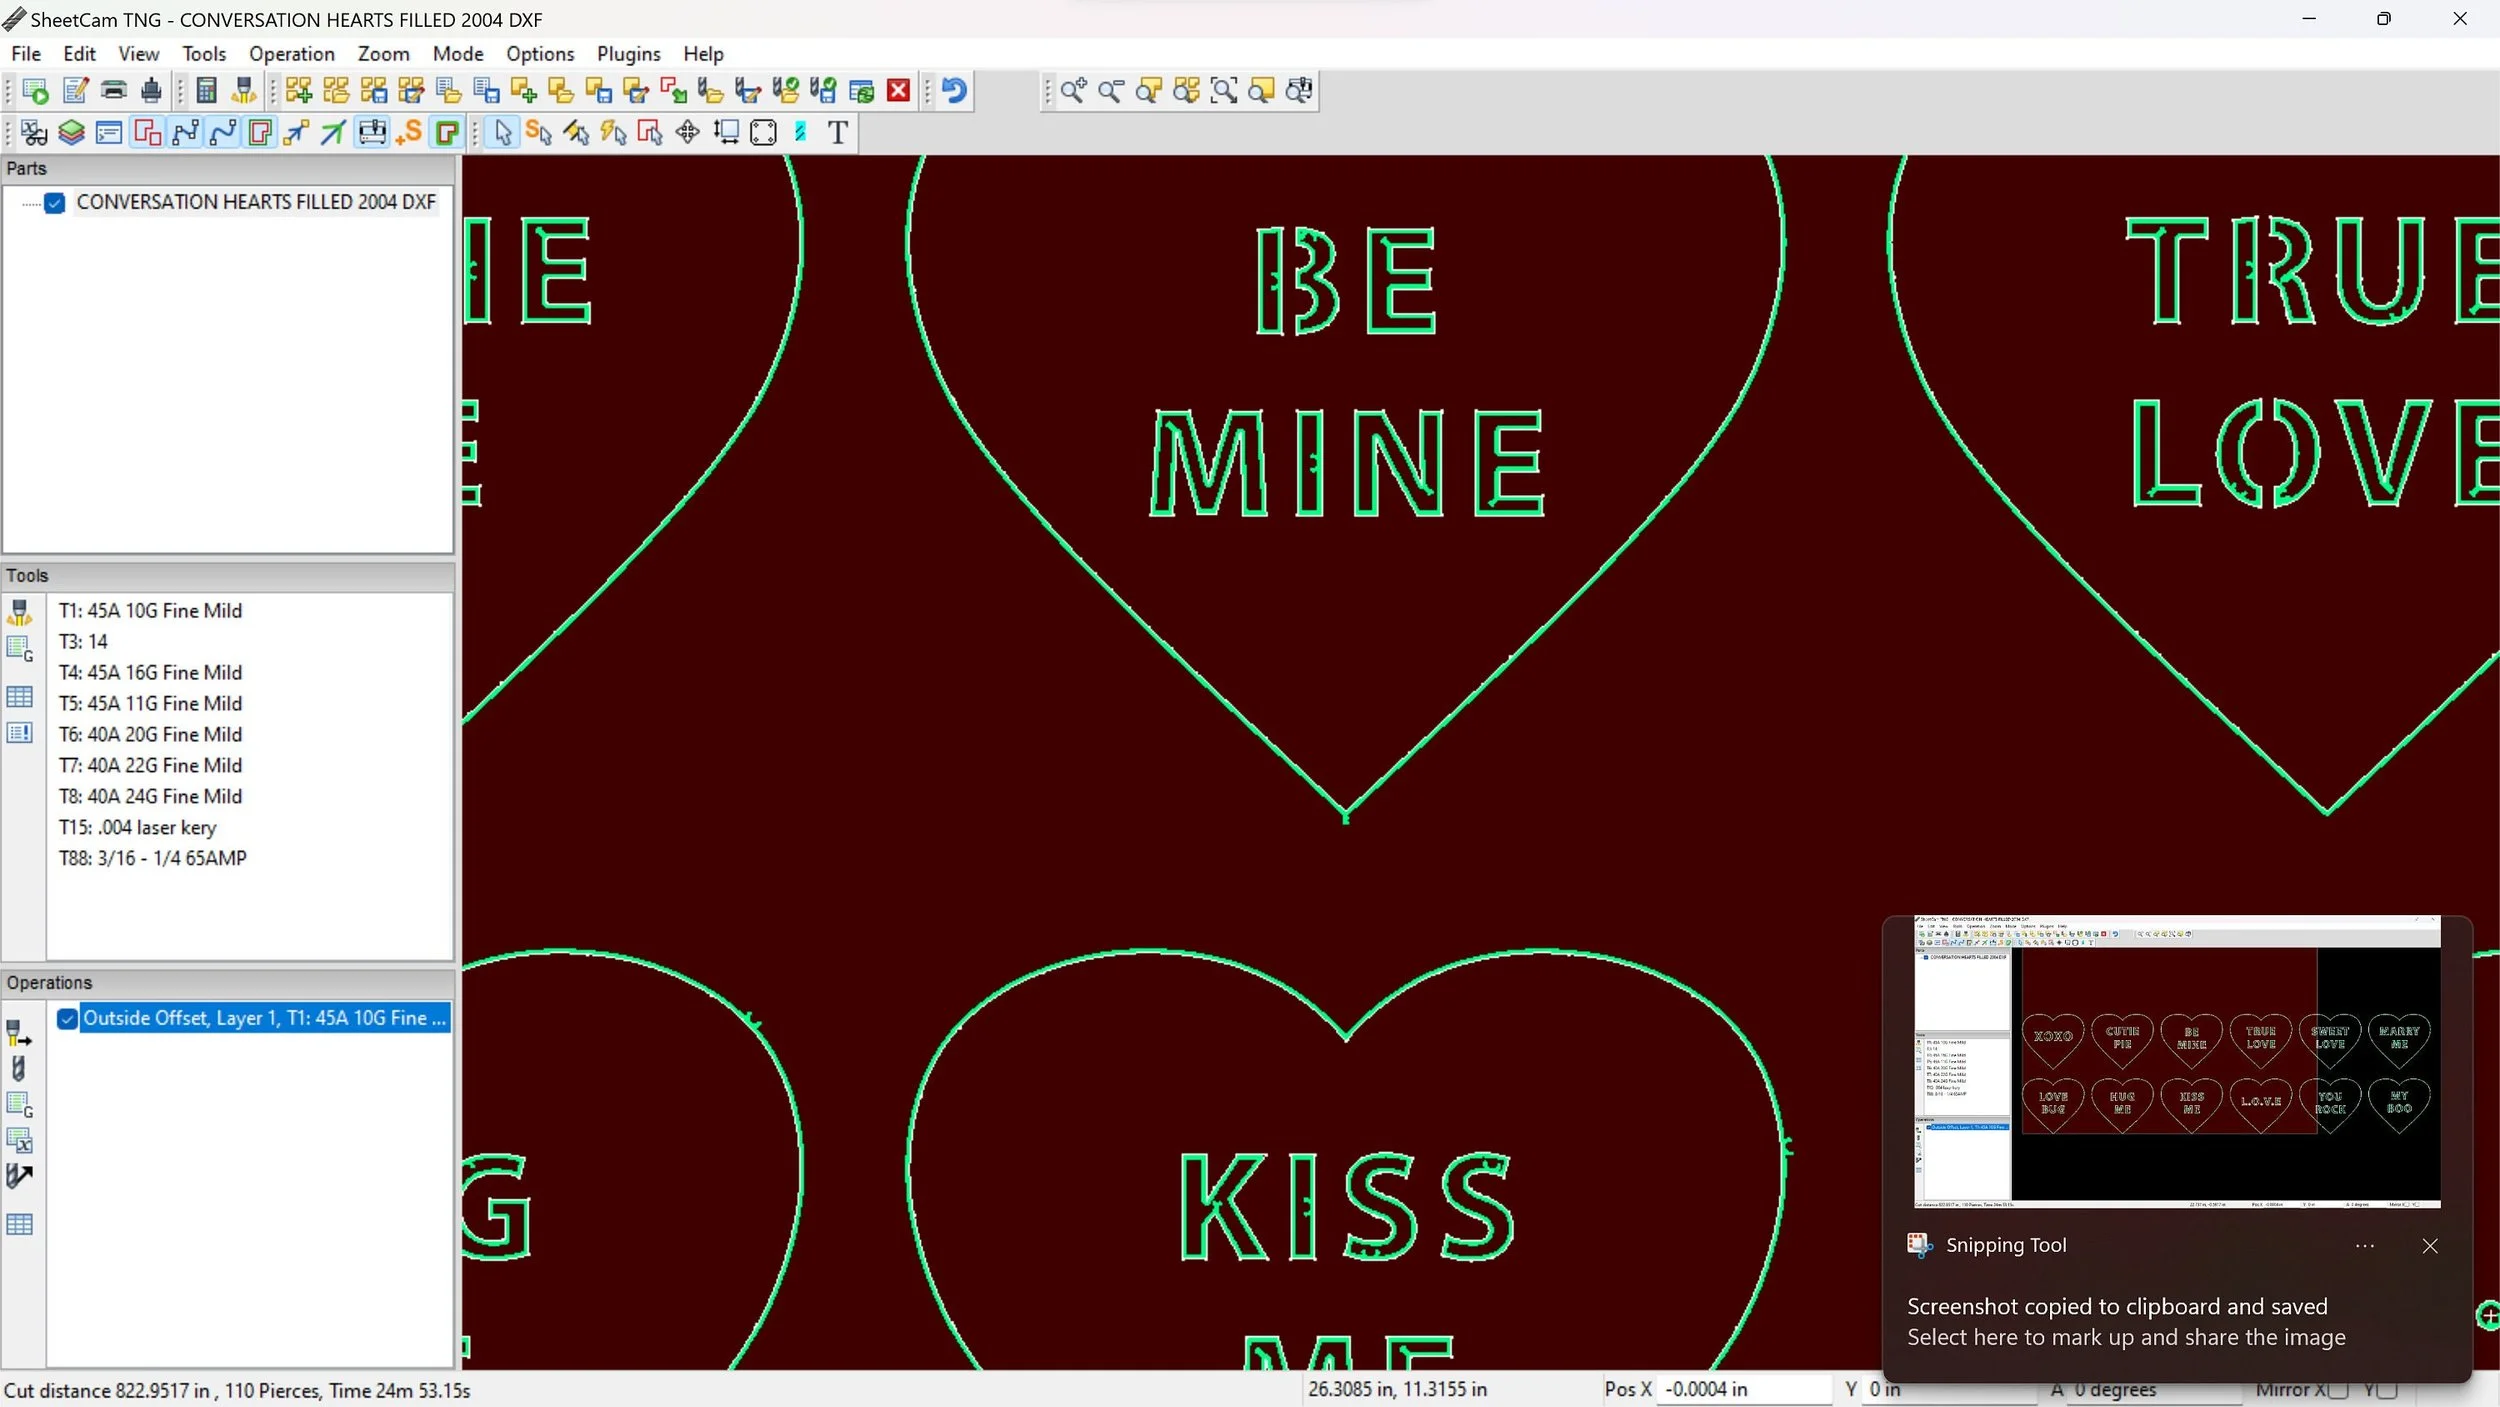The width and height of the screenshot is (2500, 1407).
Task: Click move-to arrow icon in Operations panel
Action: [x=19, y=1176]
